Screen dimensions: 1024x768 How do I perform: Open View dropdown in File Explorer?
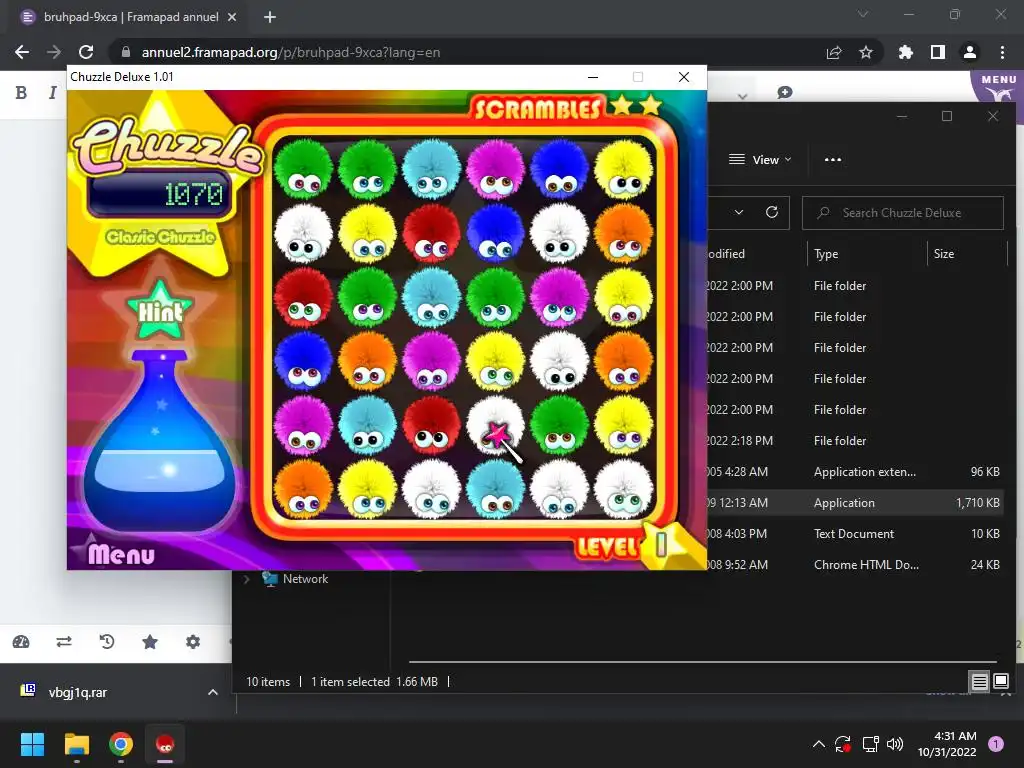[760, 159]
